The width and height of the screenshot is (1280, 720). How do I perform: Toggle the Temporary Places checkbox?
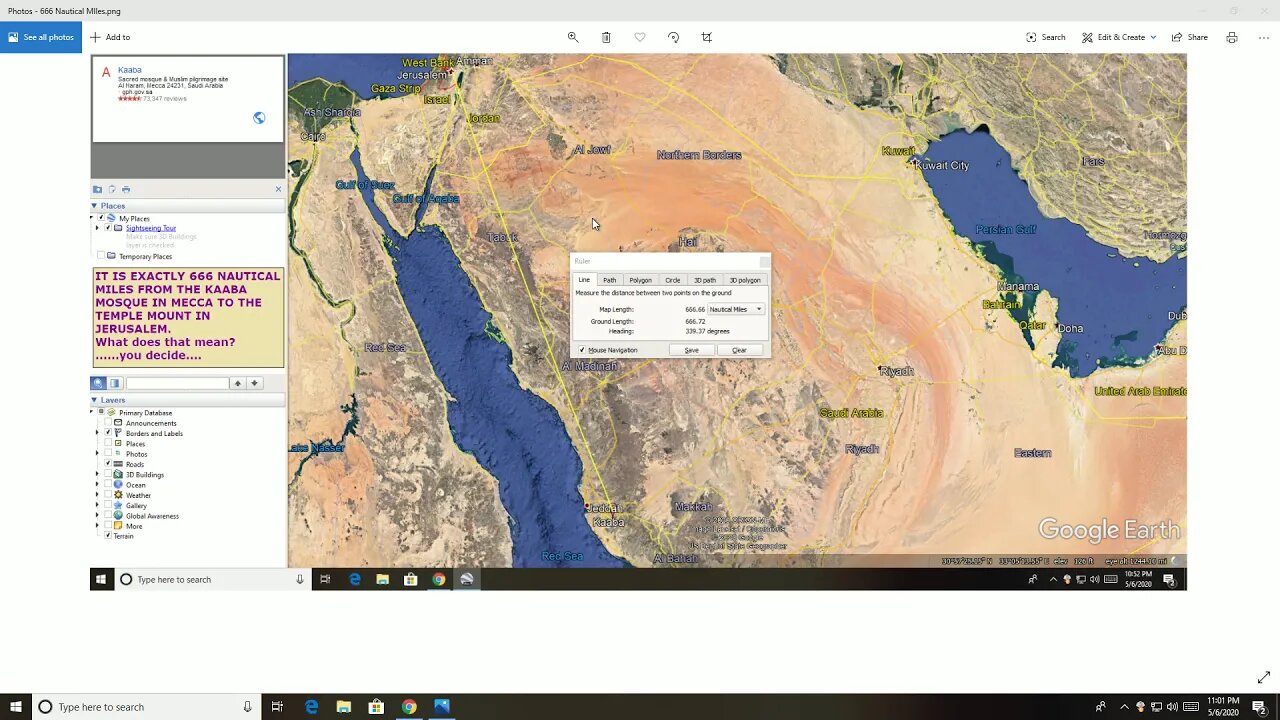[x=101, y=256]
